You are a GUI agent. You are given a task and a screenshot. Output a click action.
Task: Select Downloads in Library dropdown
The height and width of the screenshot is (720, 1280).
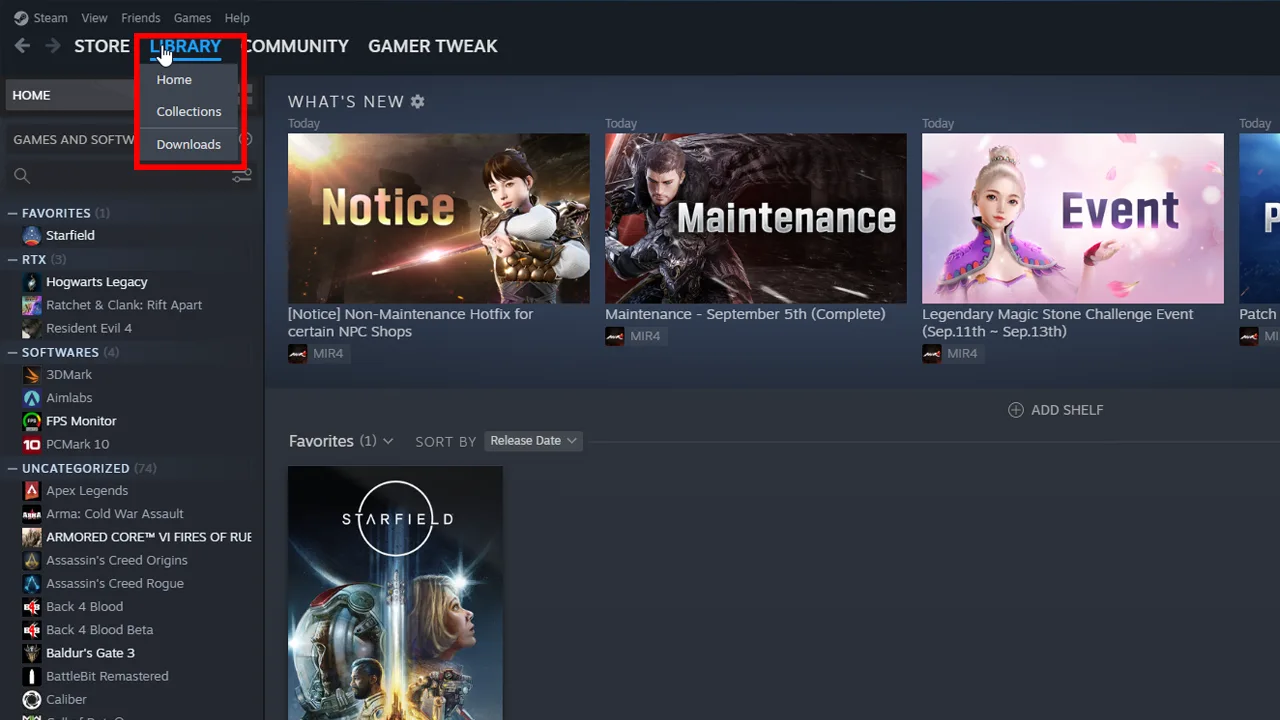point(189,145)
